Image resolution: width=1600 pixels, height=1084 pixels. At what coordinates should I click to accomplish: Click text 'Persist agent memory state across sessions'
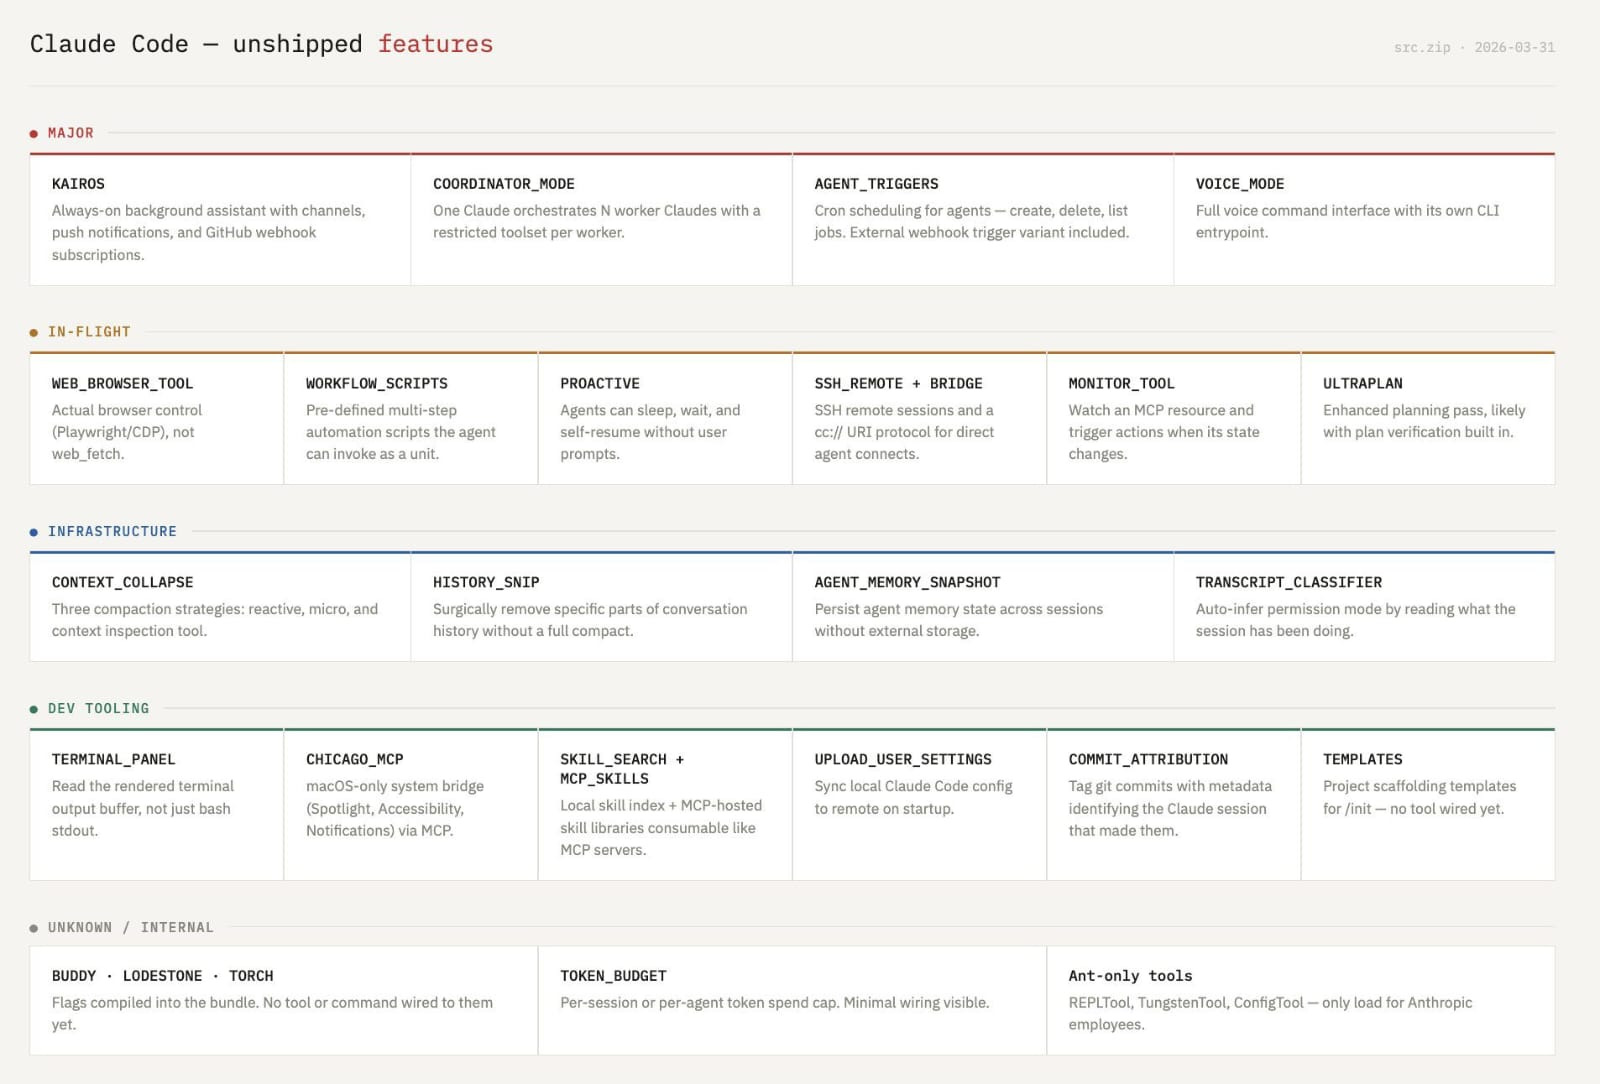[958, 609]
